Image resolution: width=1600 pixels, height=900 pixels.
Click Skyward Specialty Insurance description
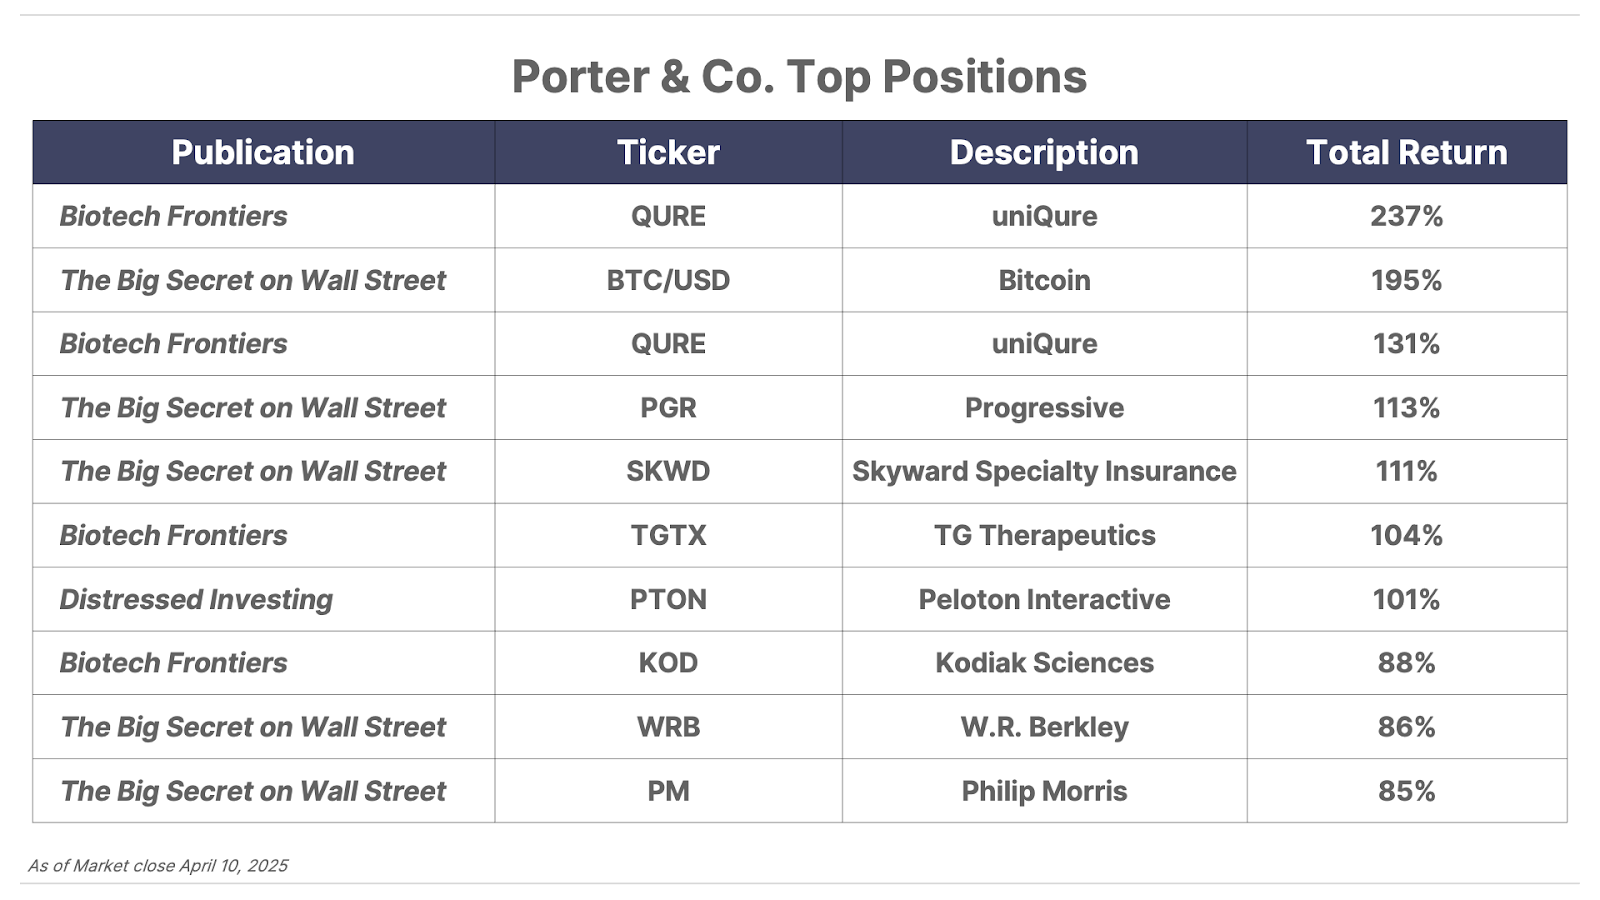click(1044, 471)
